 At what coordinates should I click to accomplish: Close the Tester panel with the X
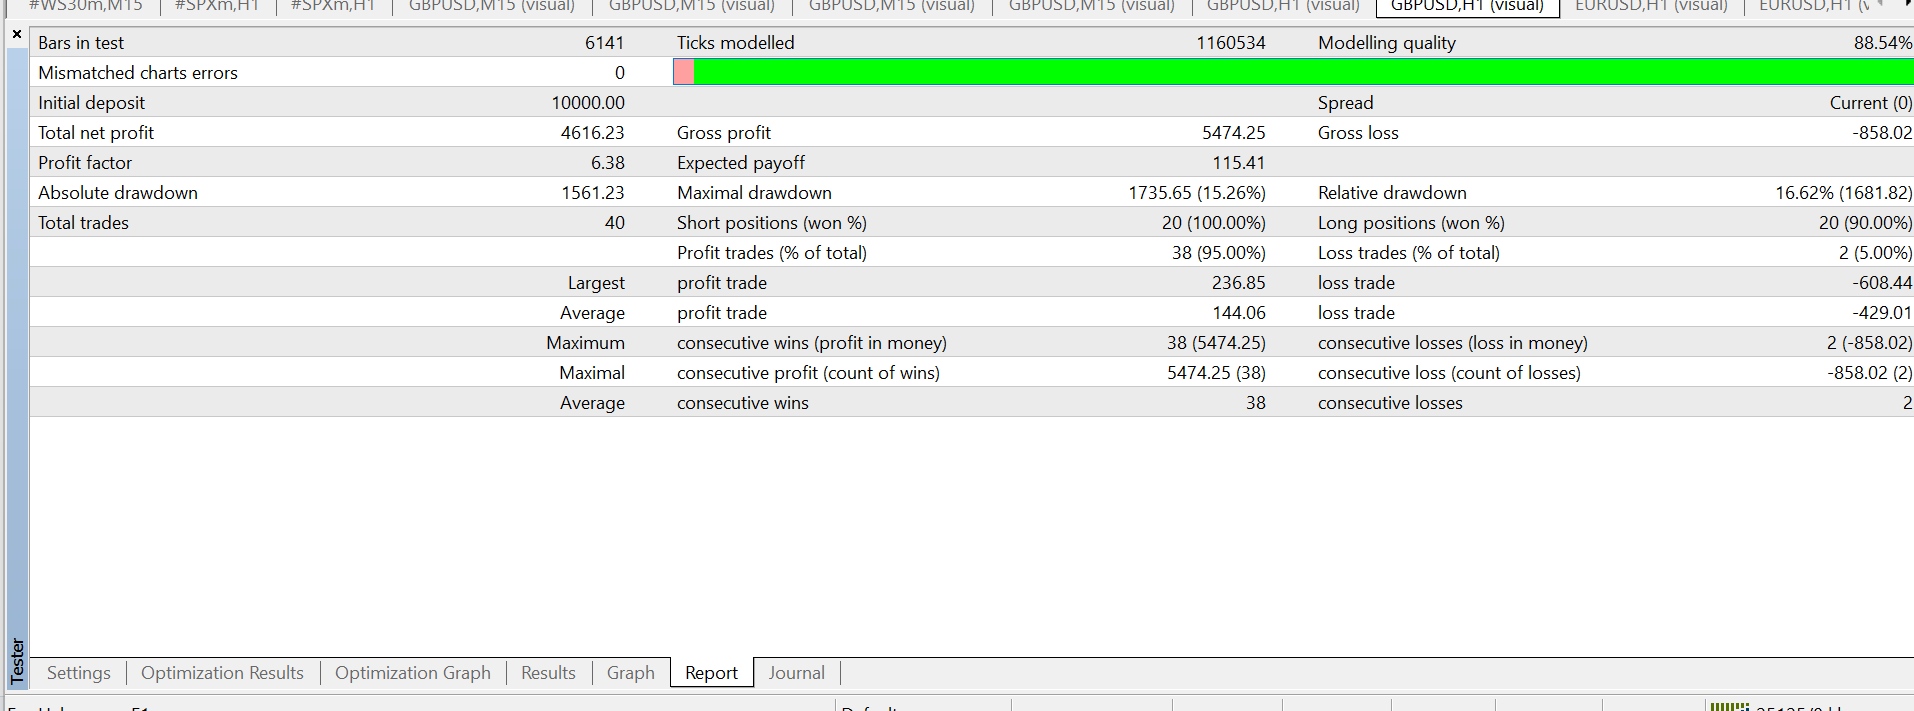(x=17, y=34)
